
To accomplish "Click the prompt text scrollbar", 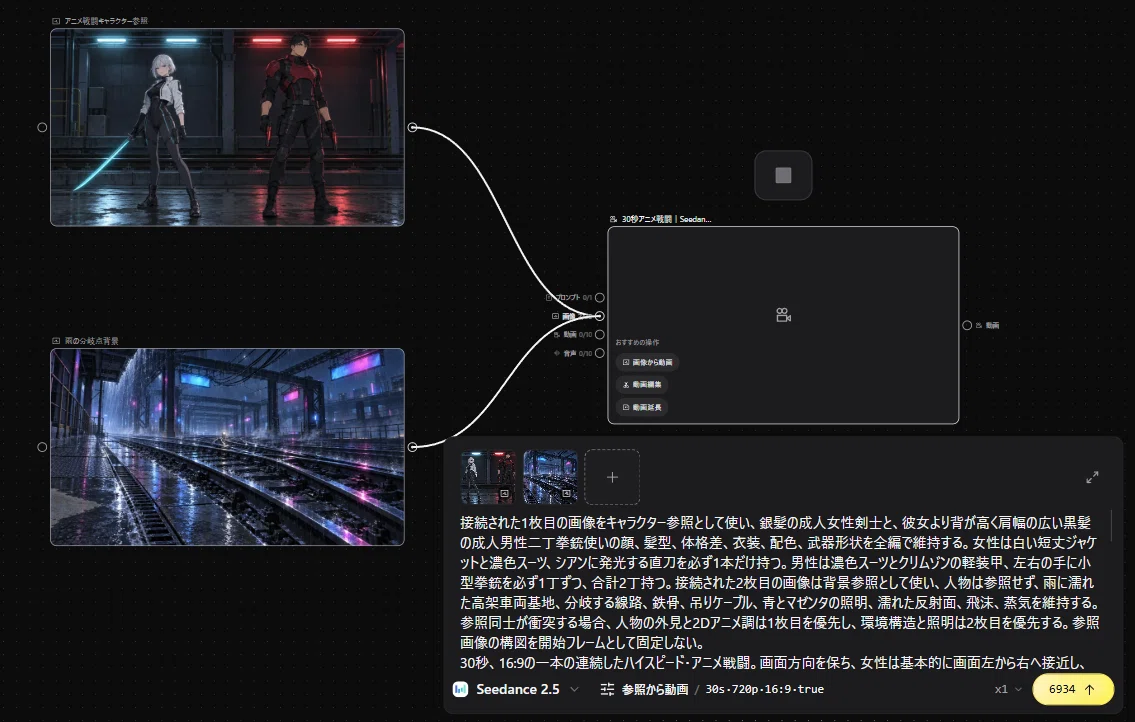I will [1111, 525].
